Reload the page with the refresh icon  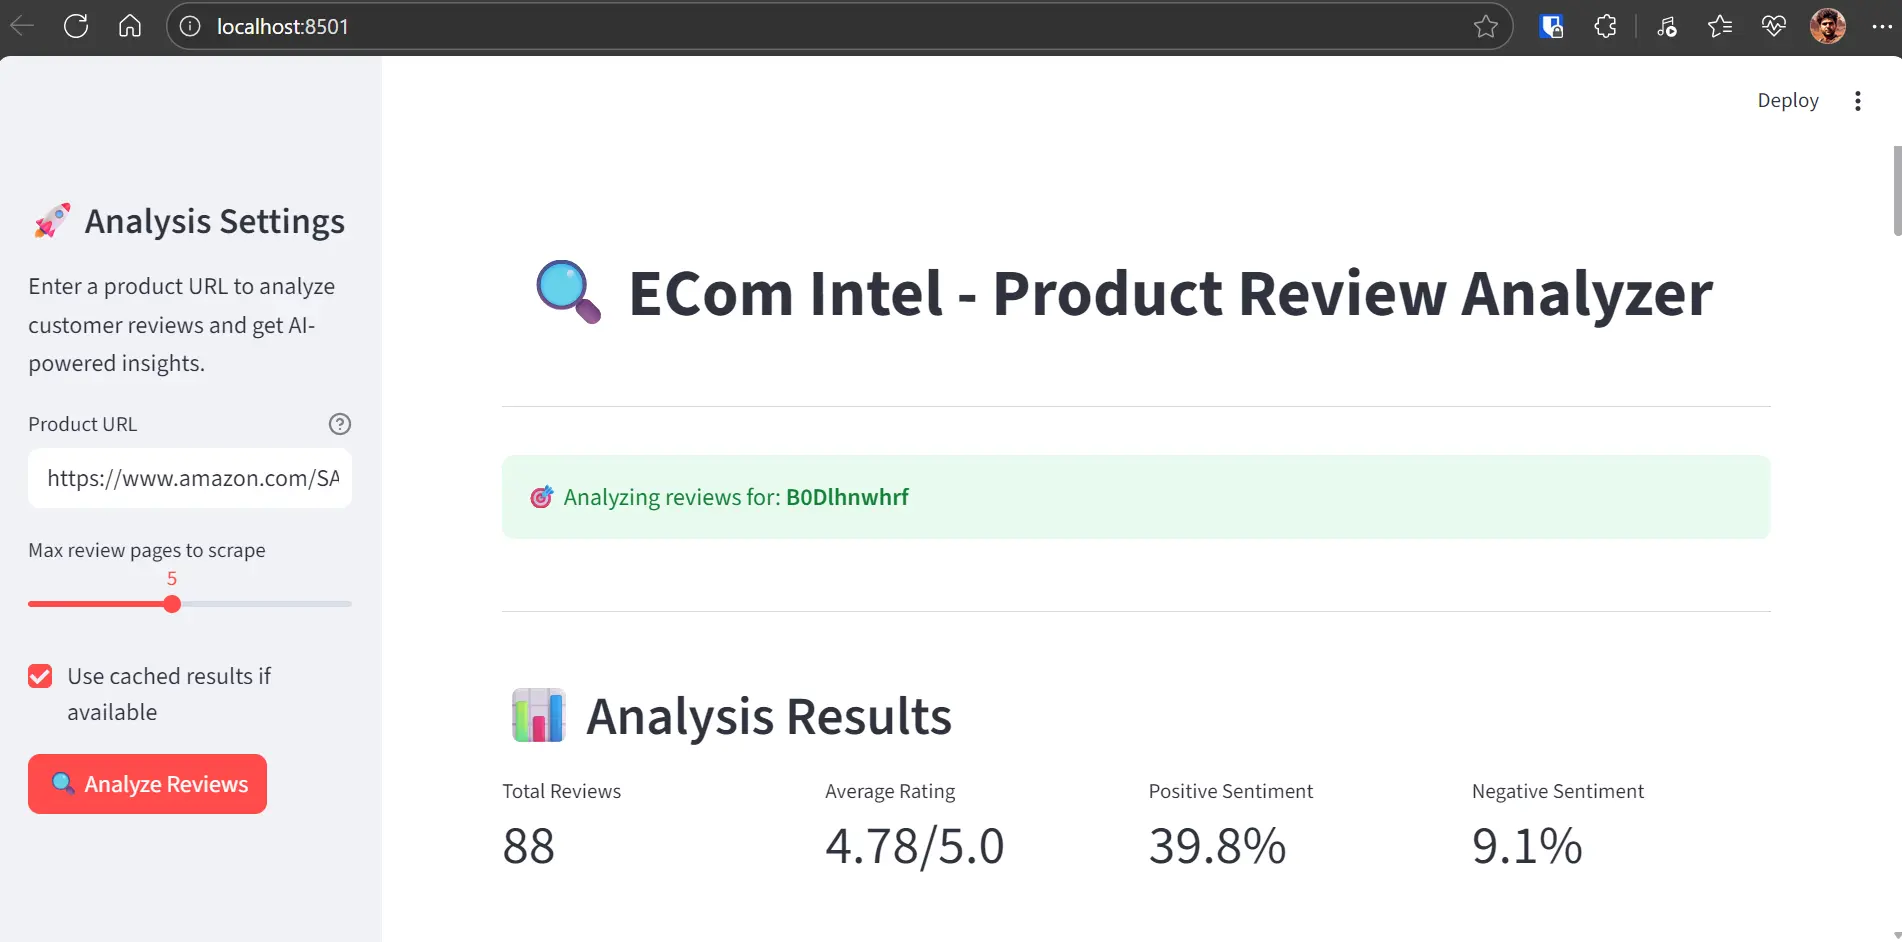click(76, 26)
